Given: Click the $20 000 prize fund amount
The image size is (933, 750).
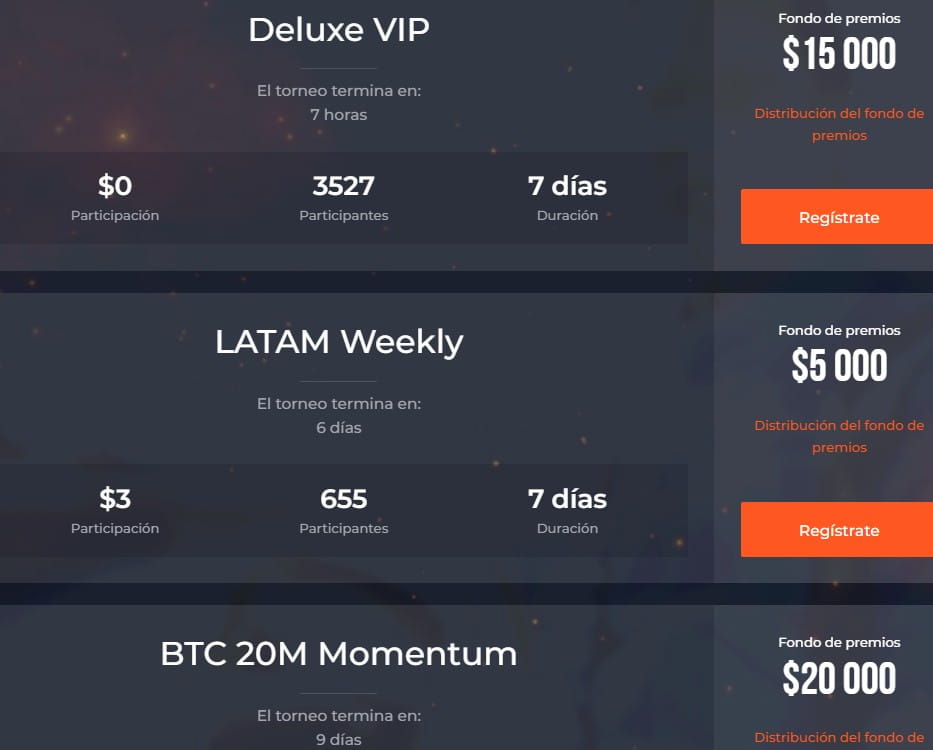Looking at the screenshot, I should point(839,678).
